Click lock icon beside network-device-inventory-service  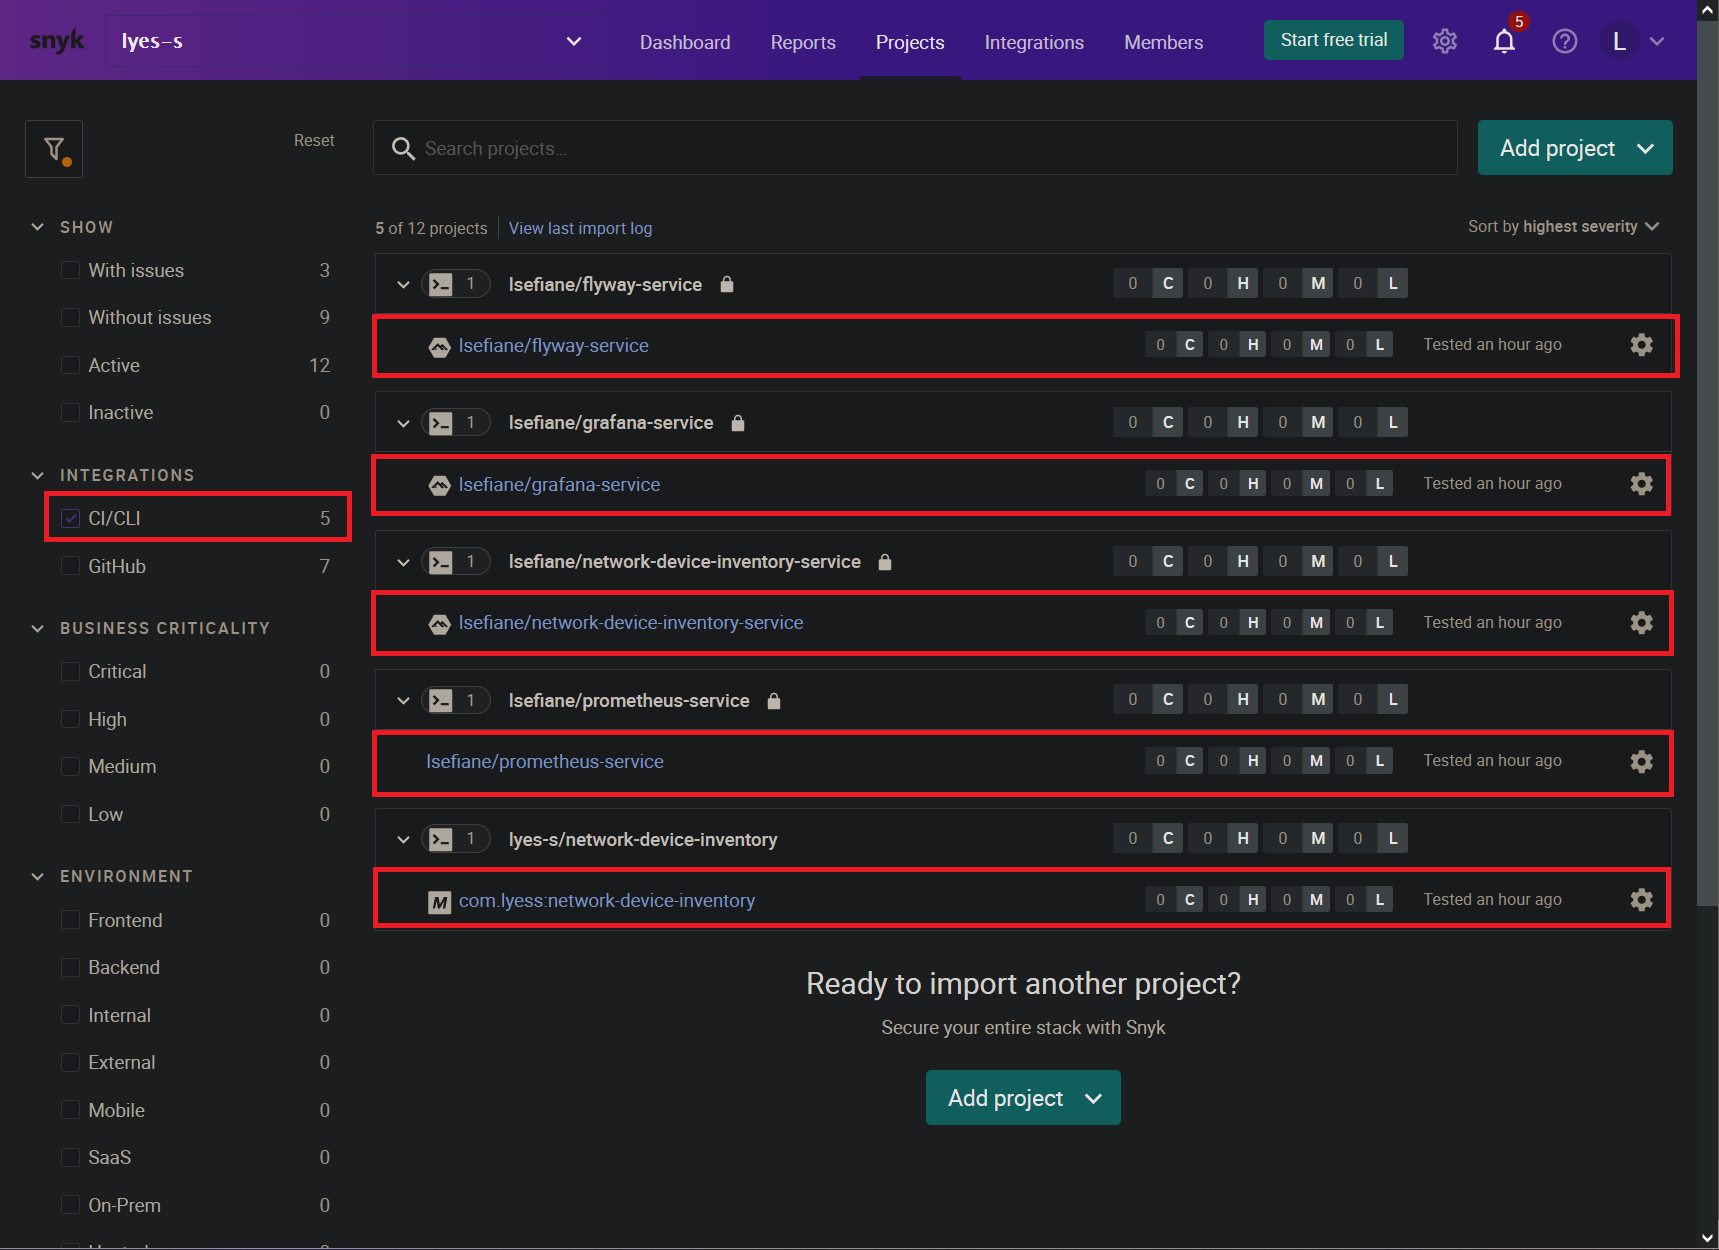coord(884,562)
